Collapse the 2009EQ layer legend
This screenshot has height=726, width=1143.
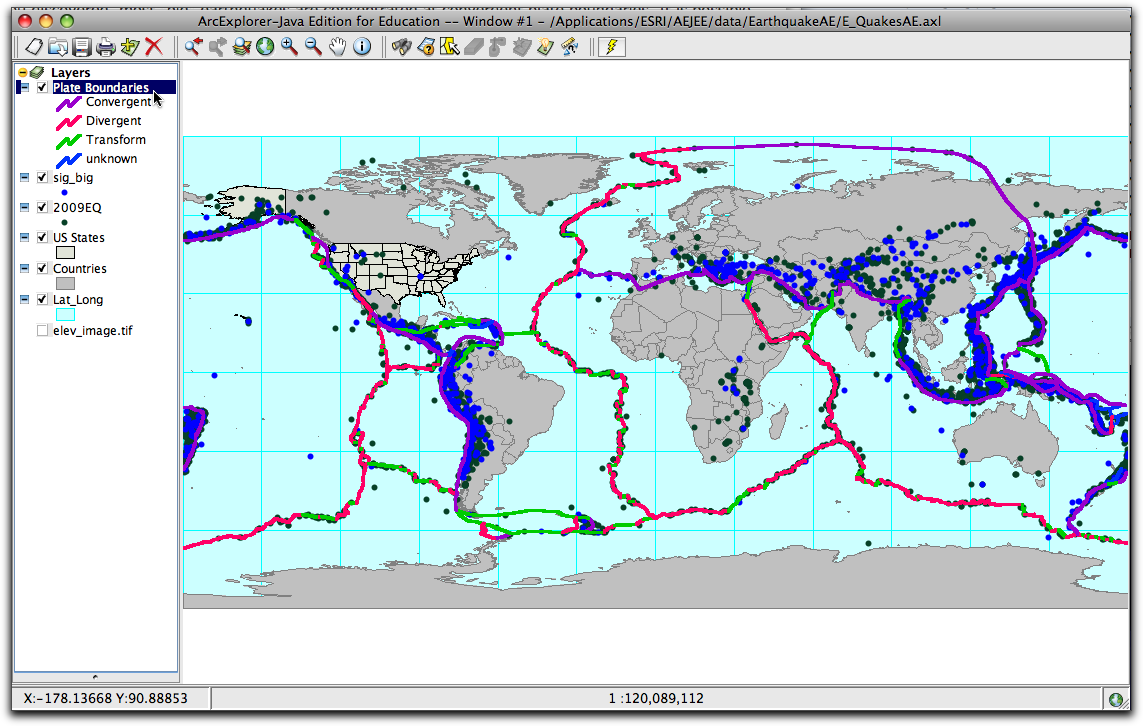coord(23,207)
